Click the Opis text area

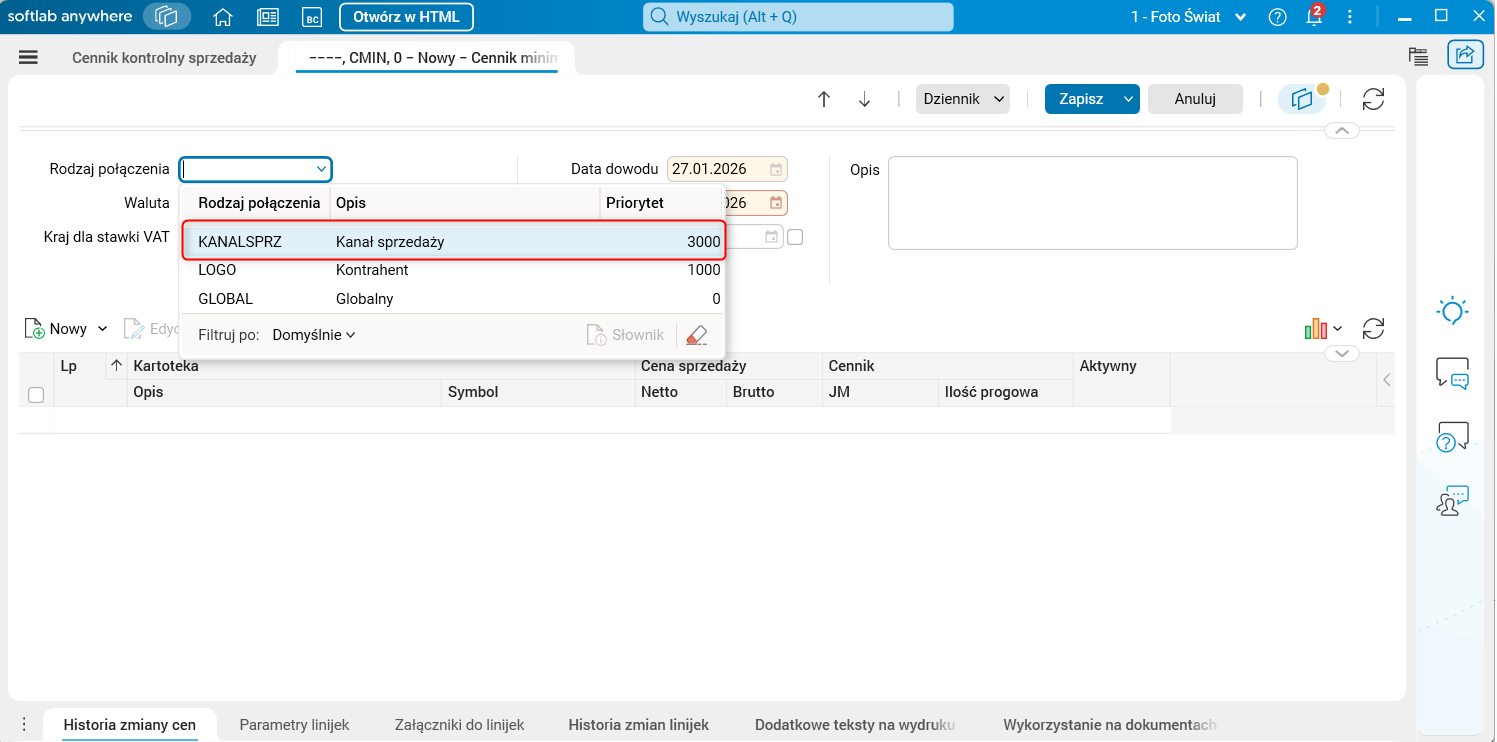click(1092, 203)
